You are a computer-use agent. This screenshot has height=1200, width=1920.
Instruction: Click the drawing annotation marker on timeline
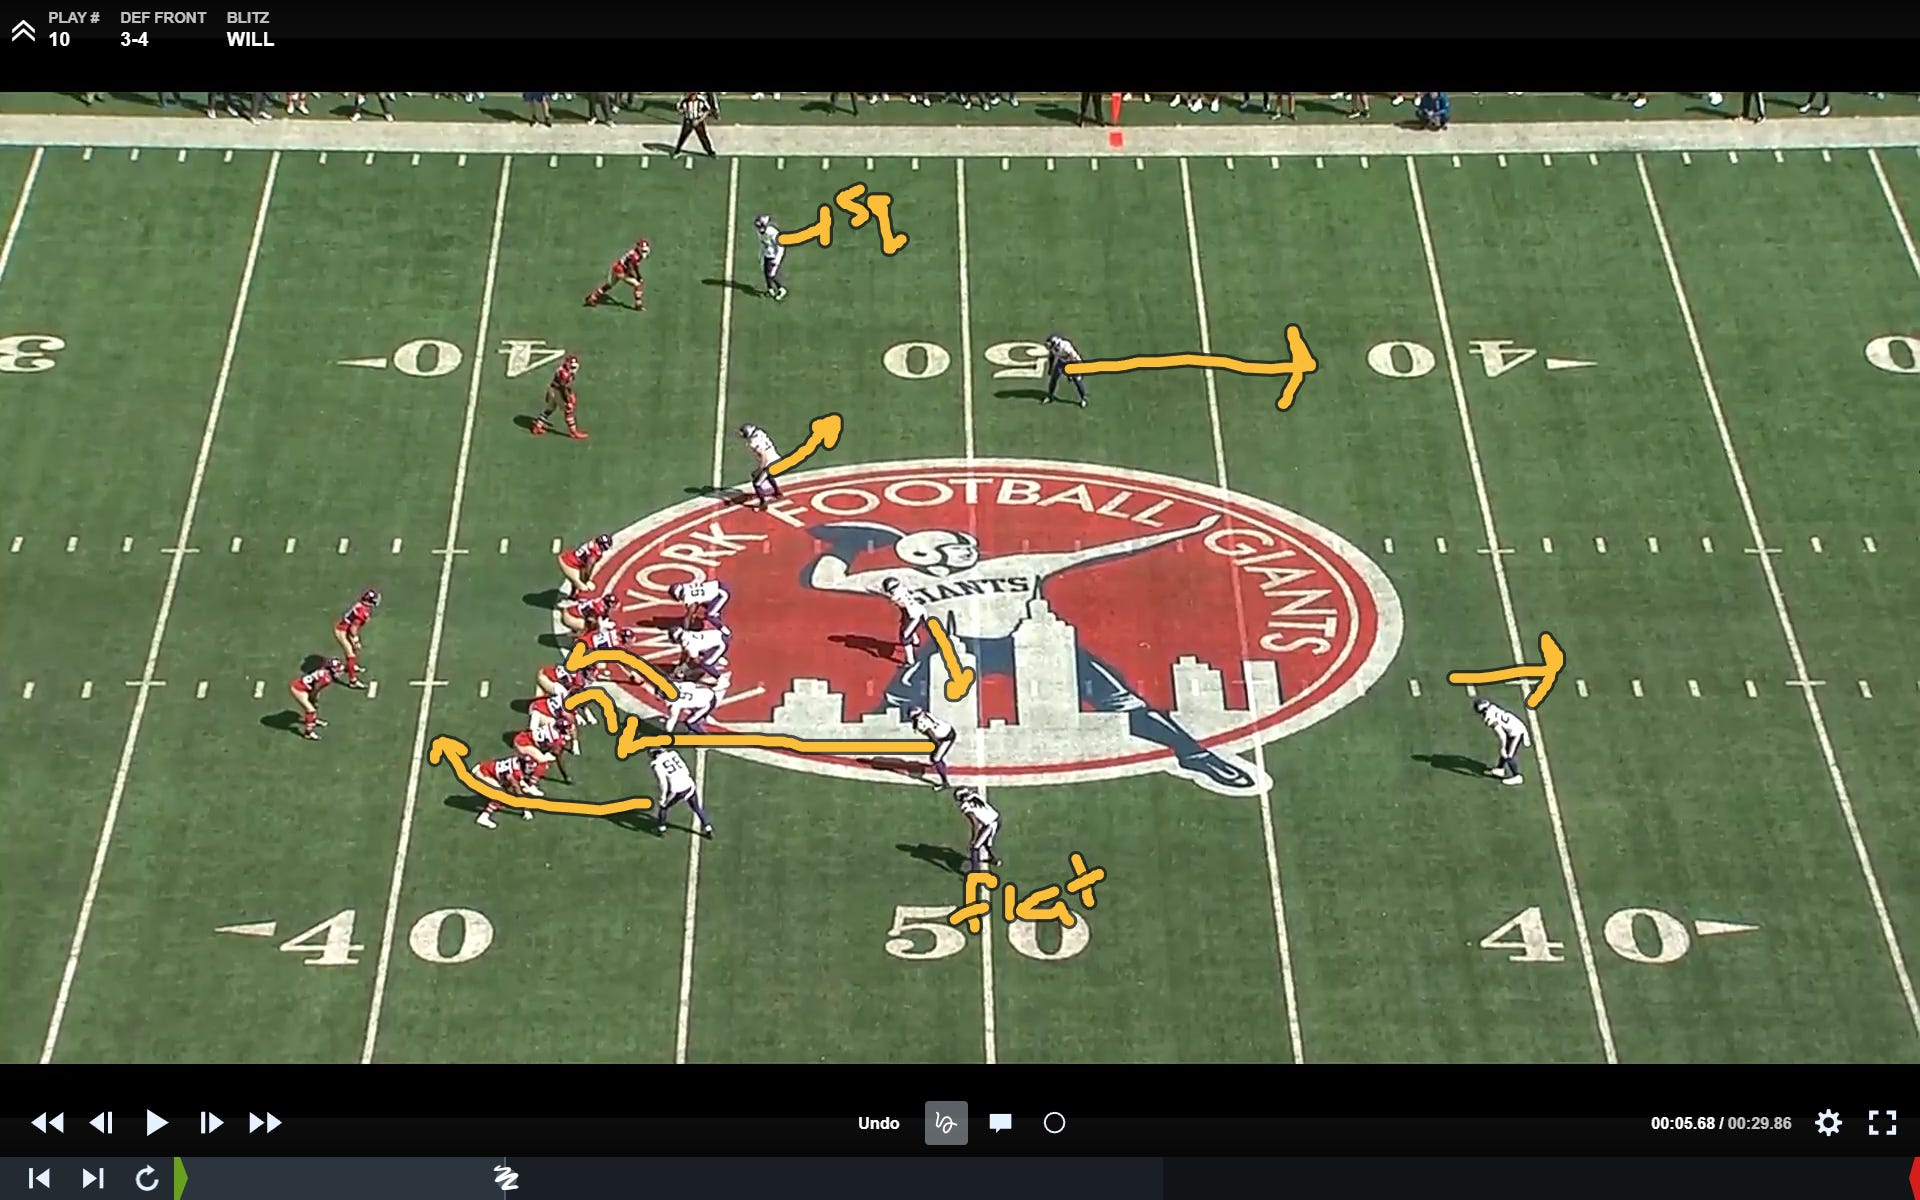[506, 1178]
